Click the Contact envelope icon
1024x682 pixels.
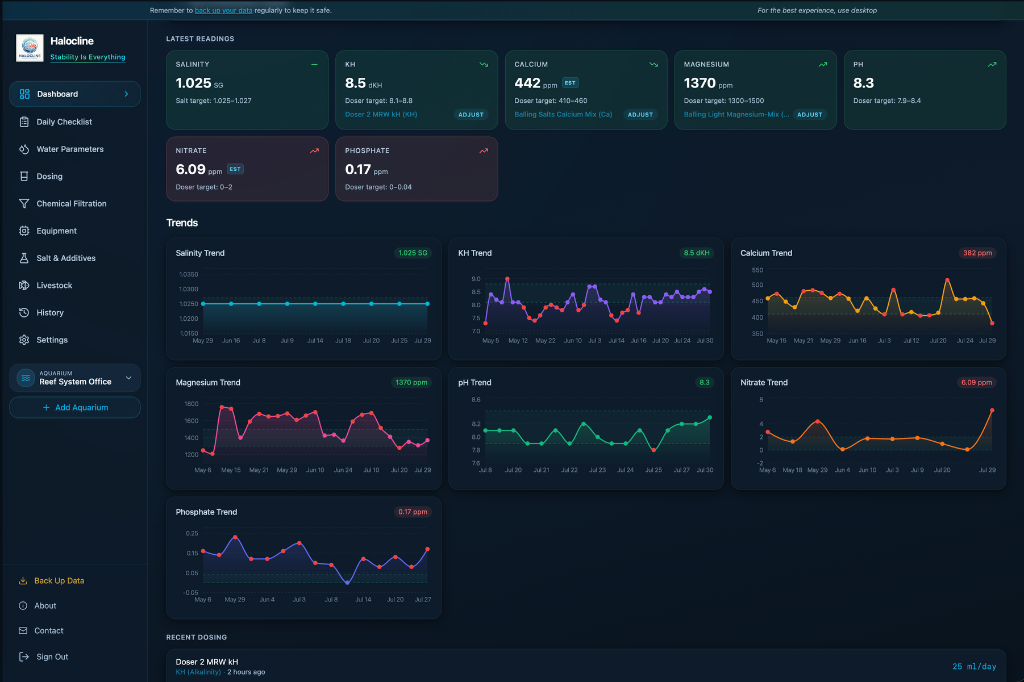pos(23,630)
